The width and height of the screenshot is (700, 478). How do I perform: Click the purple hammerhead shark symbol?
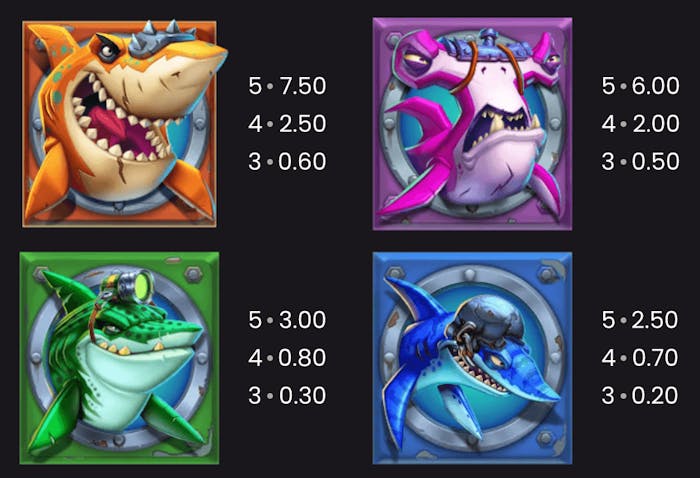coord(472,124)
